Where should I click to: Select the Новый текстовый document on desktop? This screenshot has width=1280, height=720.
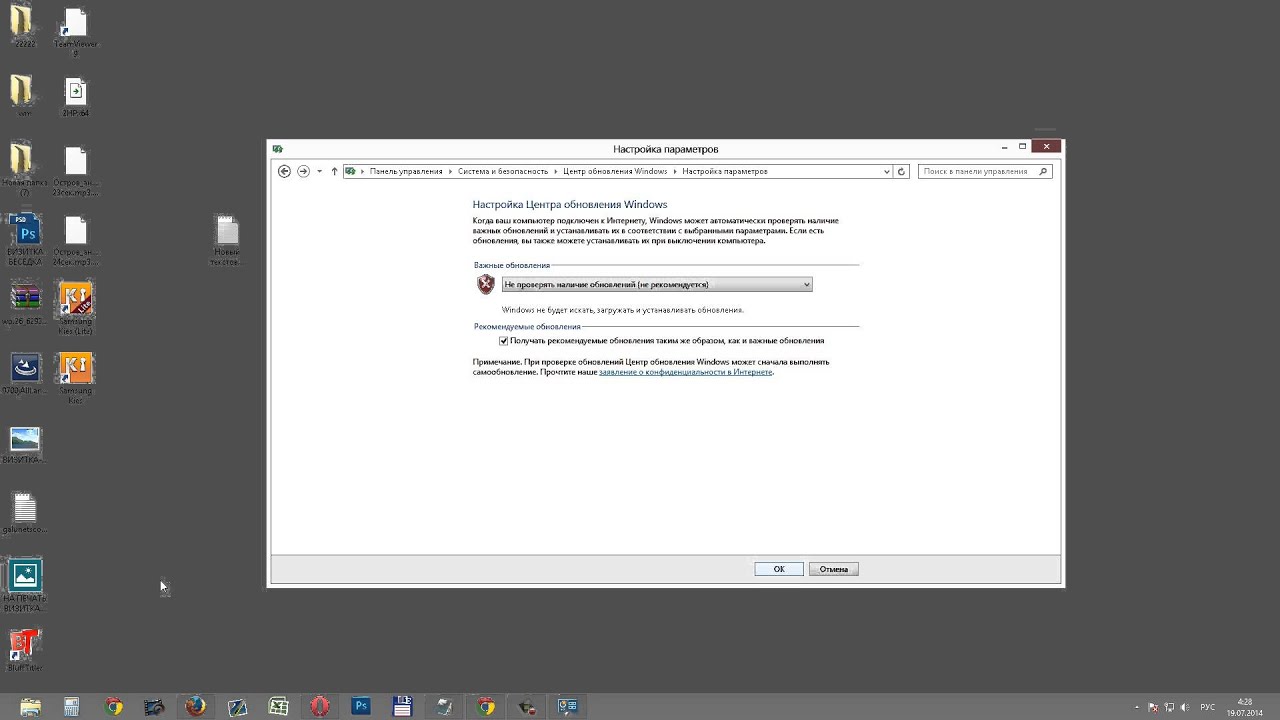click(227, 241)
